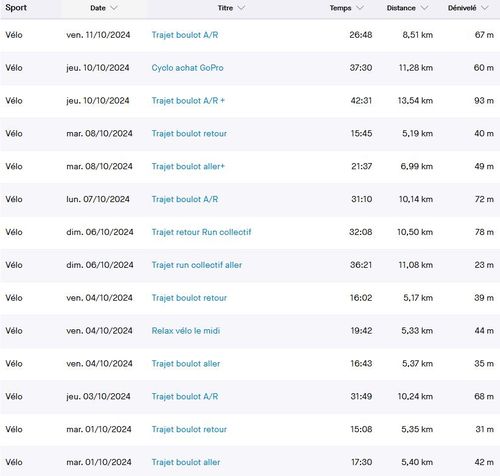Click distance 10,14 km
This screenshot has height=476, width=500.
pyautogui.click(x=416, y=199)
